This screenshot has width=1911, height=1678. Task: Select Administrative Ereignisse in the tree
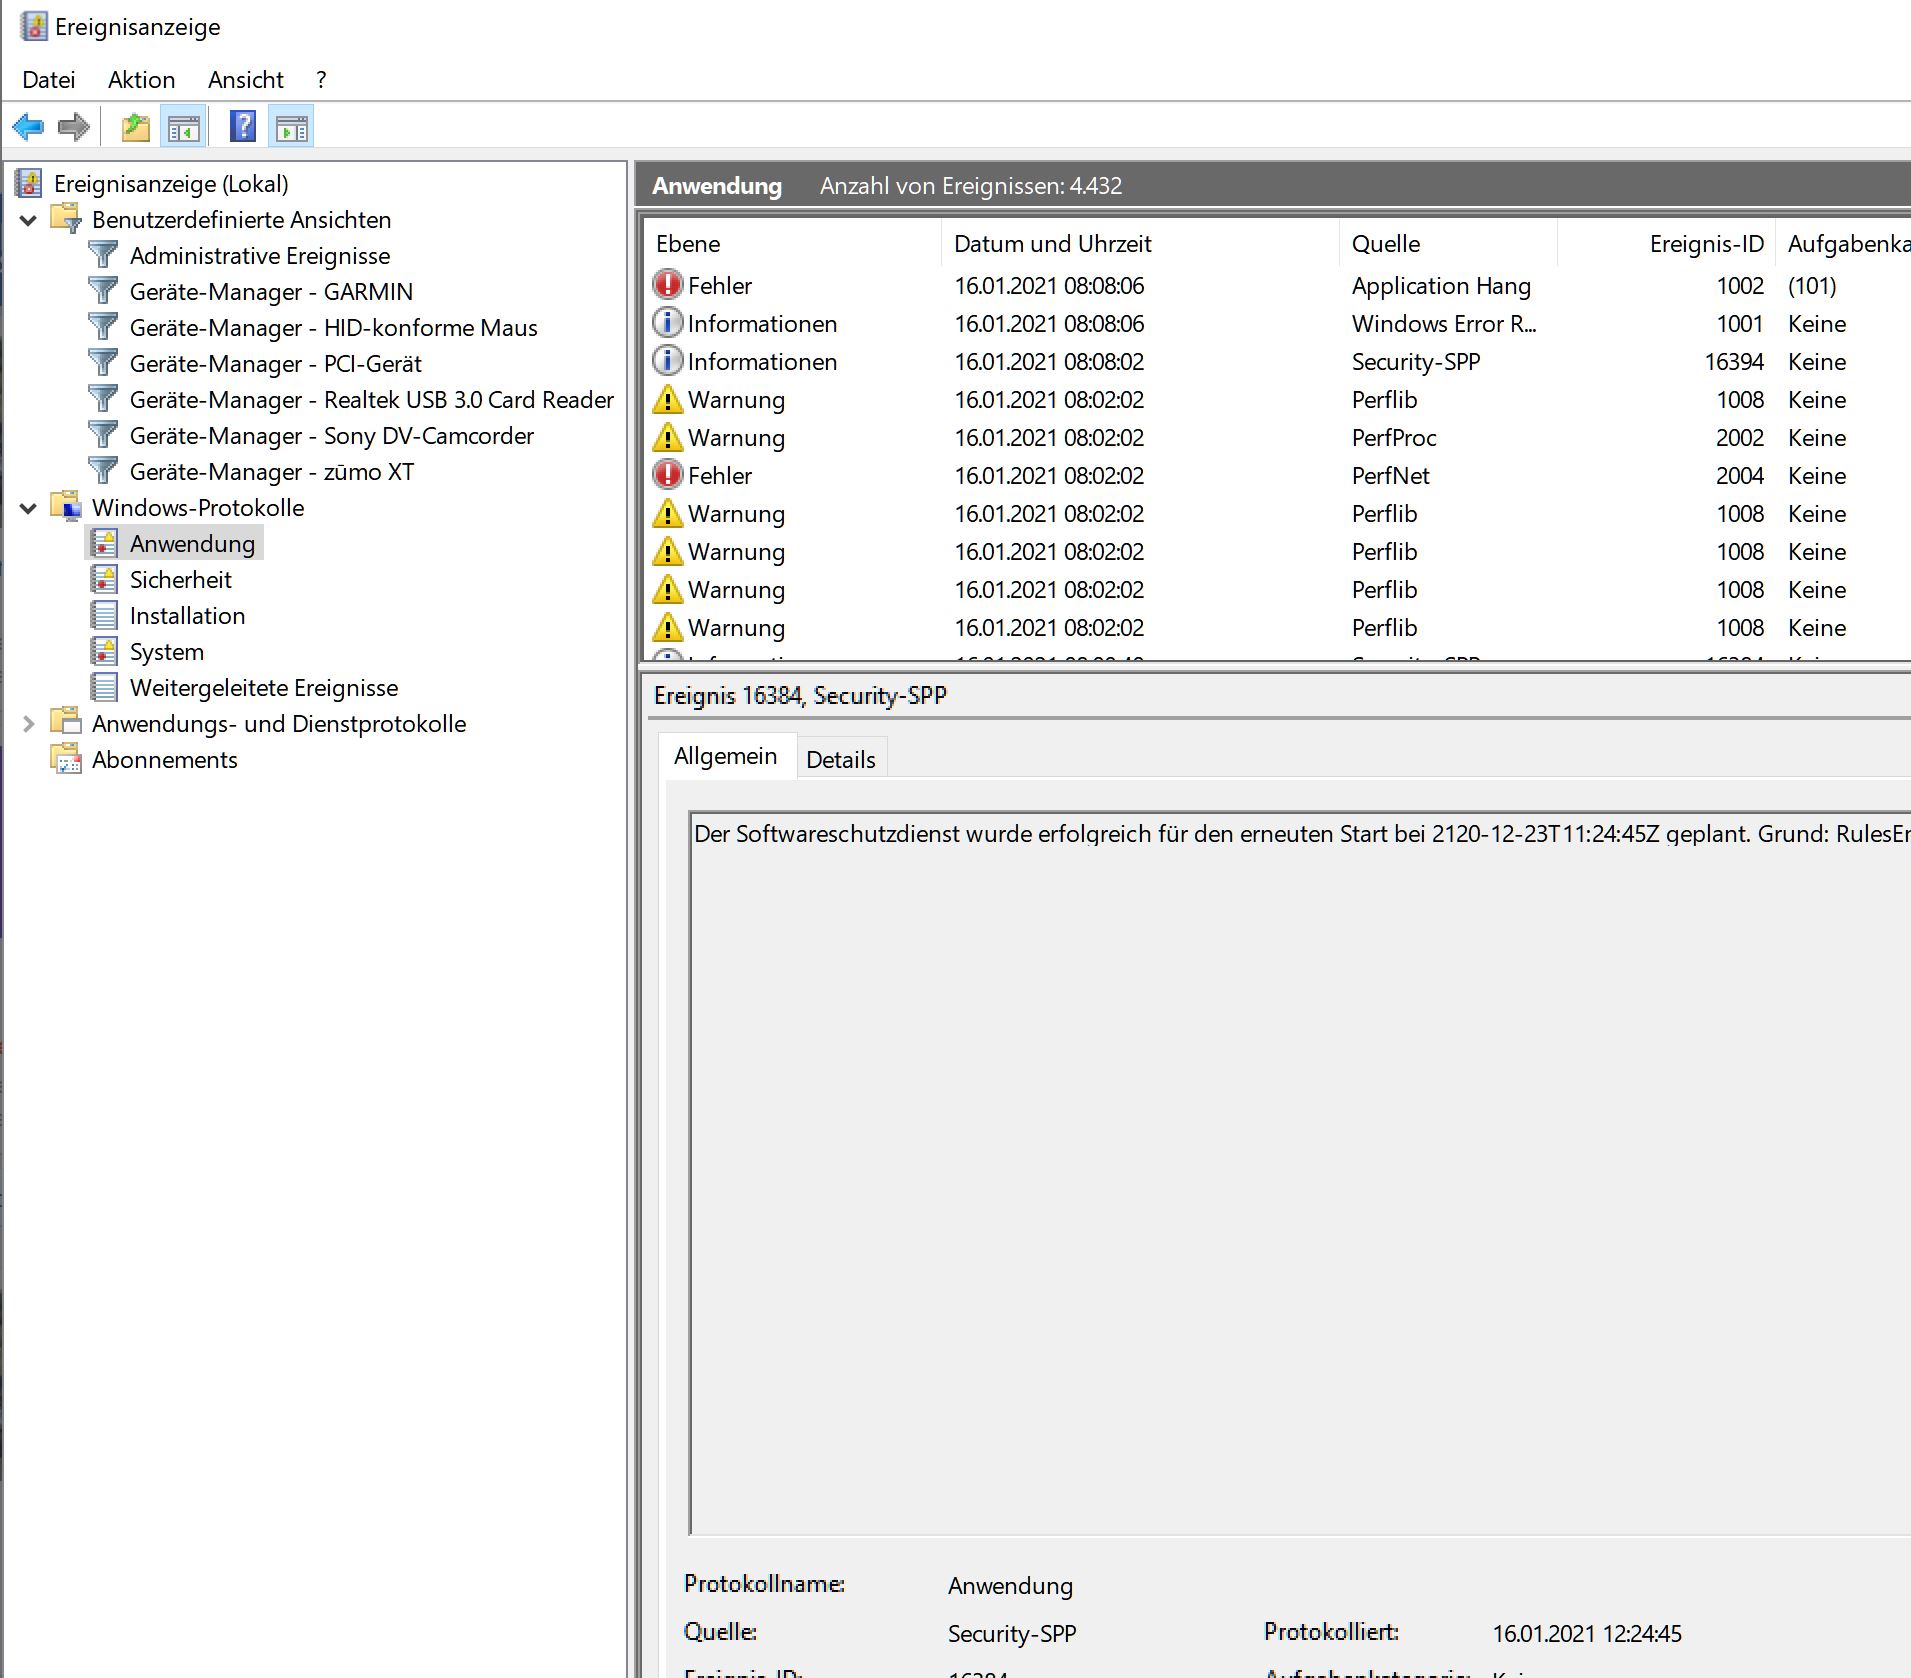click(x=260, y=256)
